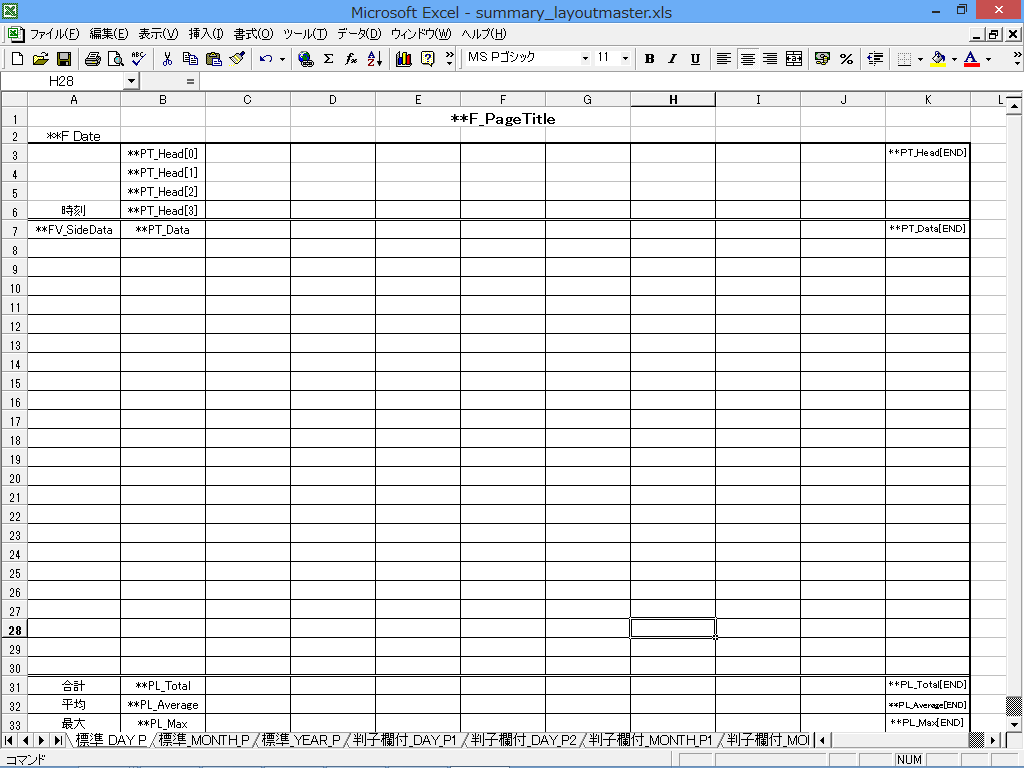This screenshot has height=768, width=1024.
Task: Click the AutoSum sigma icon
Action: coord(328,59)
